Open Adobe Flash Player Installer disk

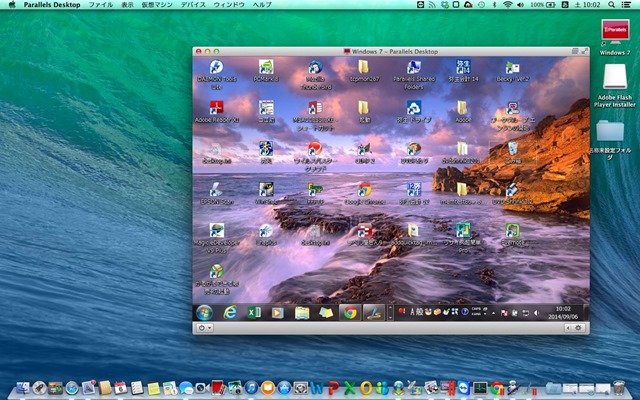615,85
